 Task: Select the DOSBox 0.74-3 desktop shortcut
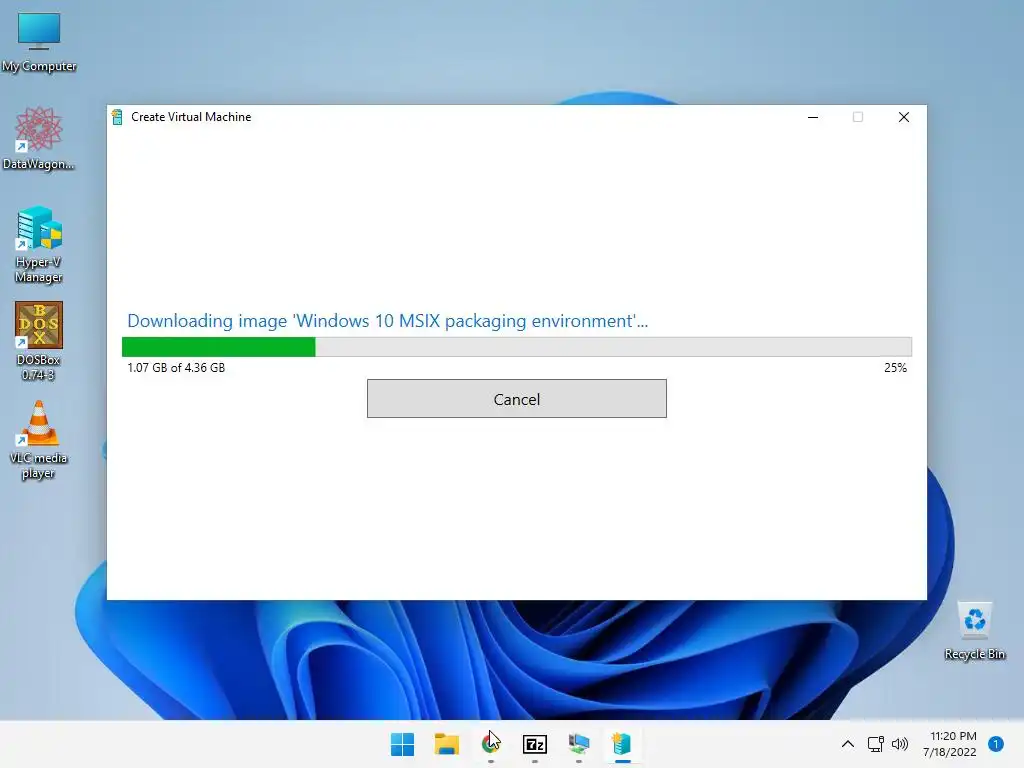tap(39, 341)
